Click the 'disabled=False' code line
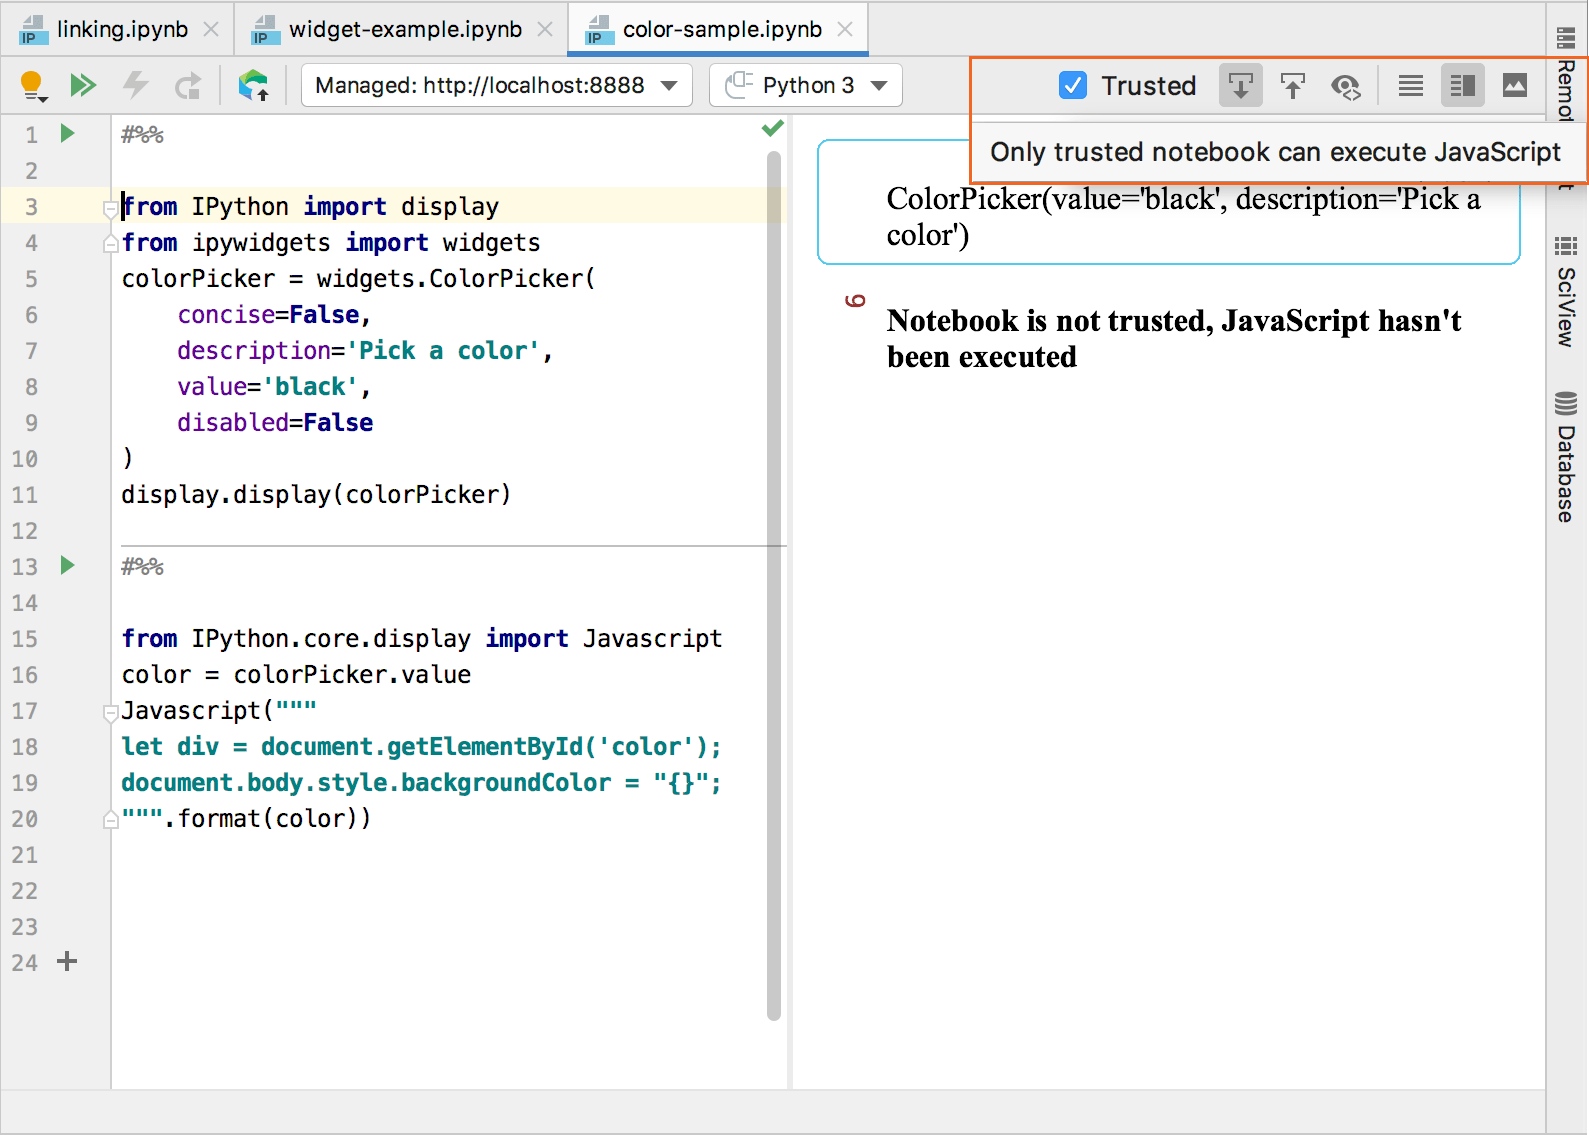Viewport: 1589px width, 1135px height. pos(275,422)
